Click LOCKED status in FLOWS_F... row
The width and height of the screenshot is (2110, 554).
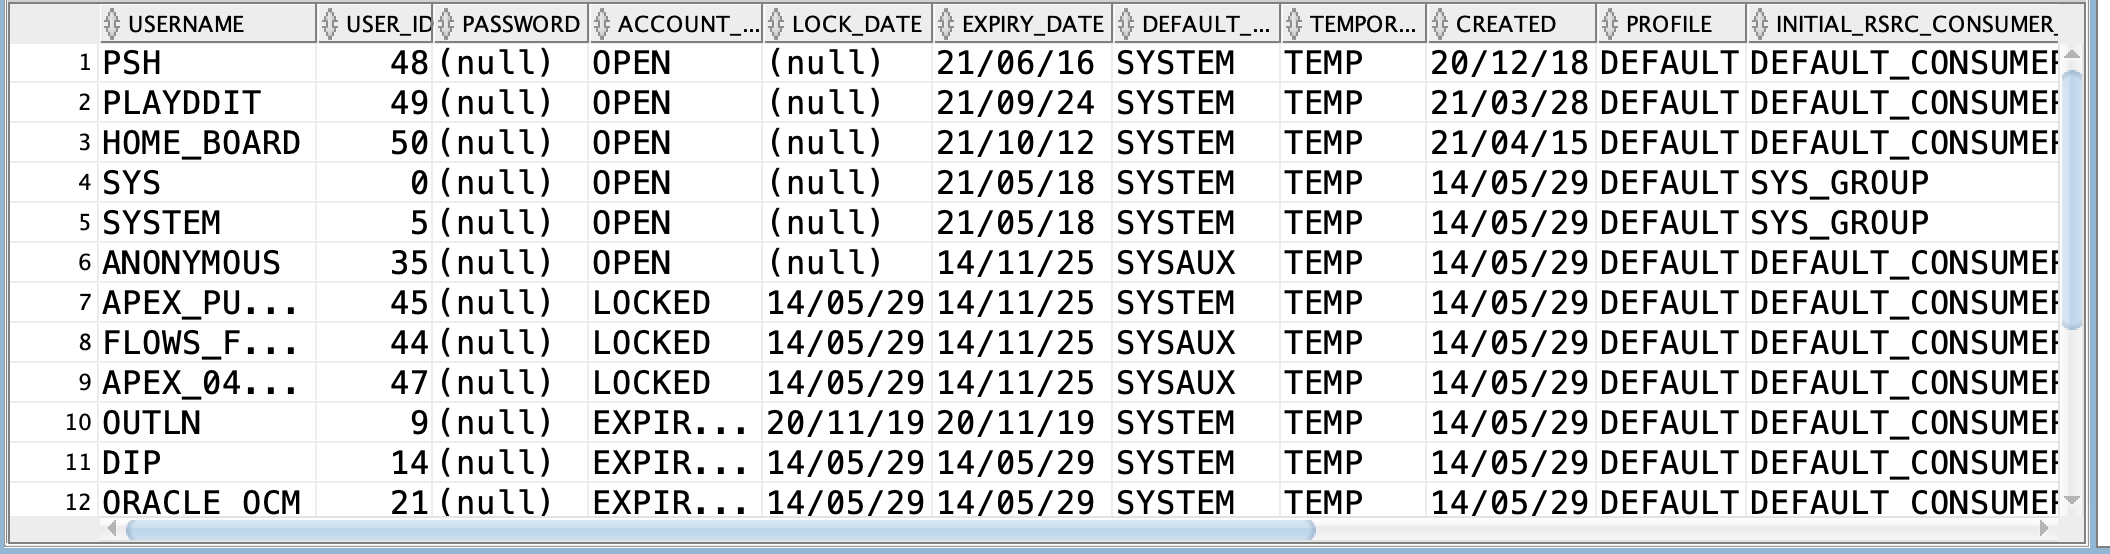click(675, 343)
